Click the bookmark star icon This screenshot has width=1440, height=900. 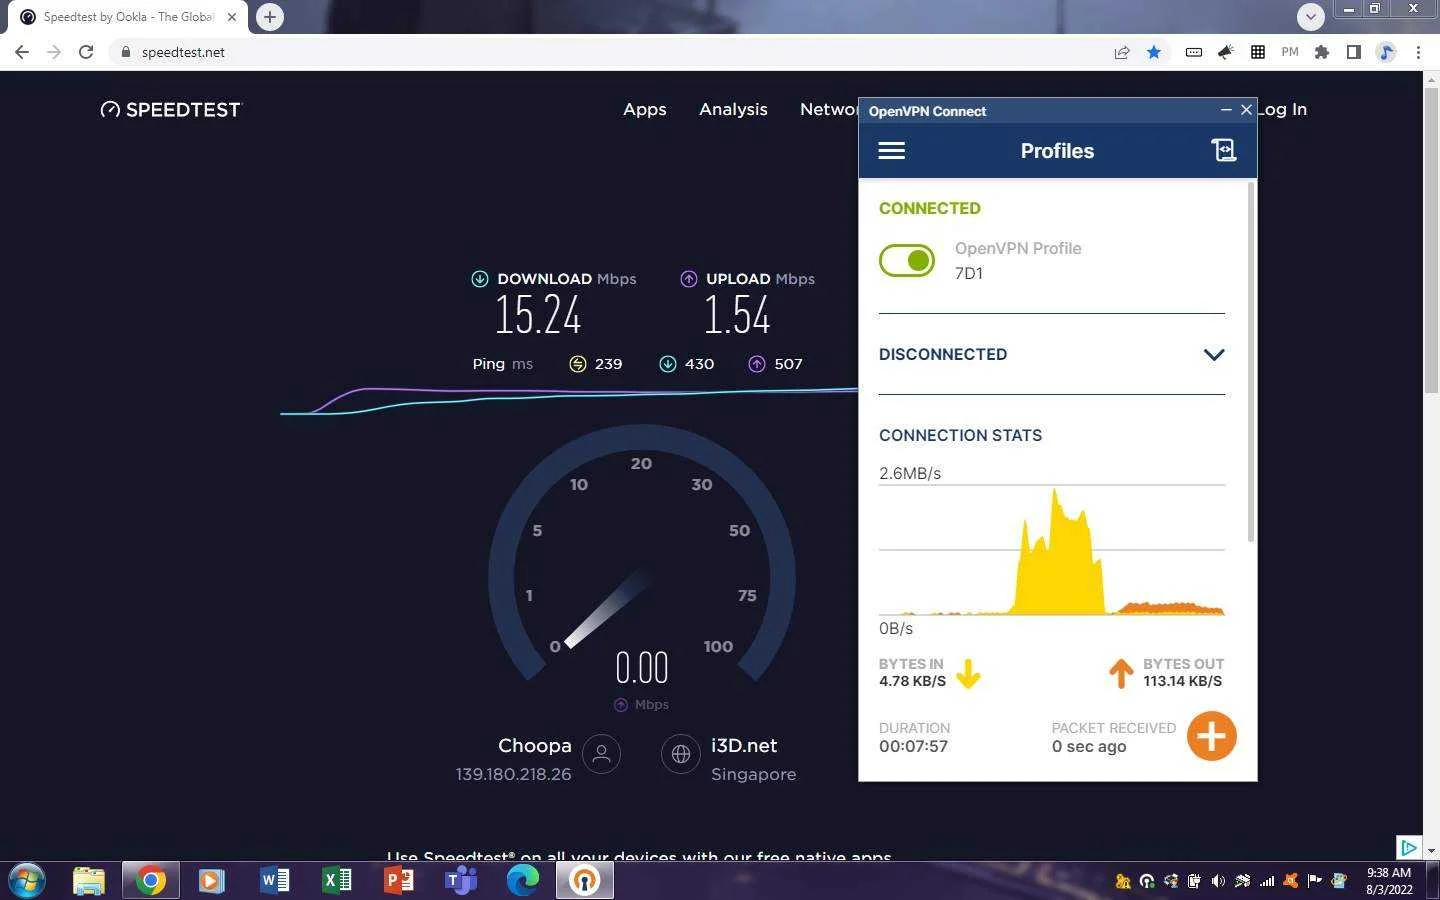1154,52
